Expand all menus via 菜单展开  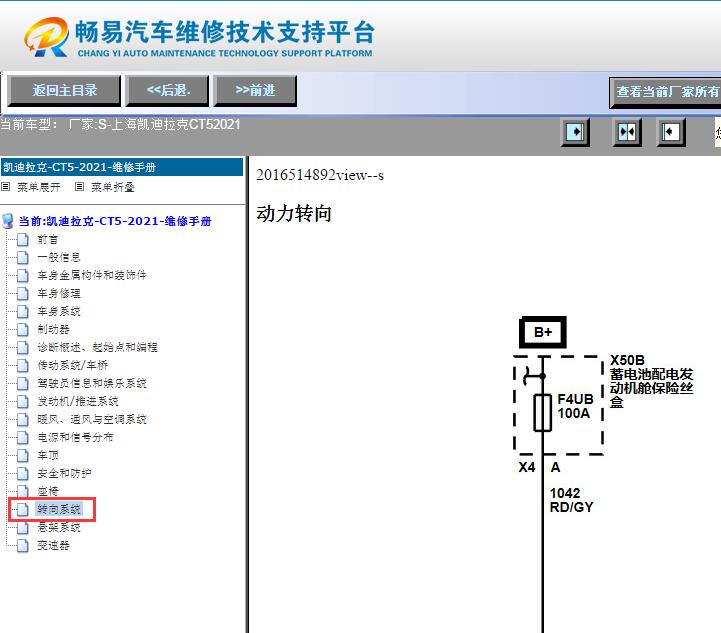click(x=39, y=187)
